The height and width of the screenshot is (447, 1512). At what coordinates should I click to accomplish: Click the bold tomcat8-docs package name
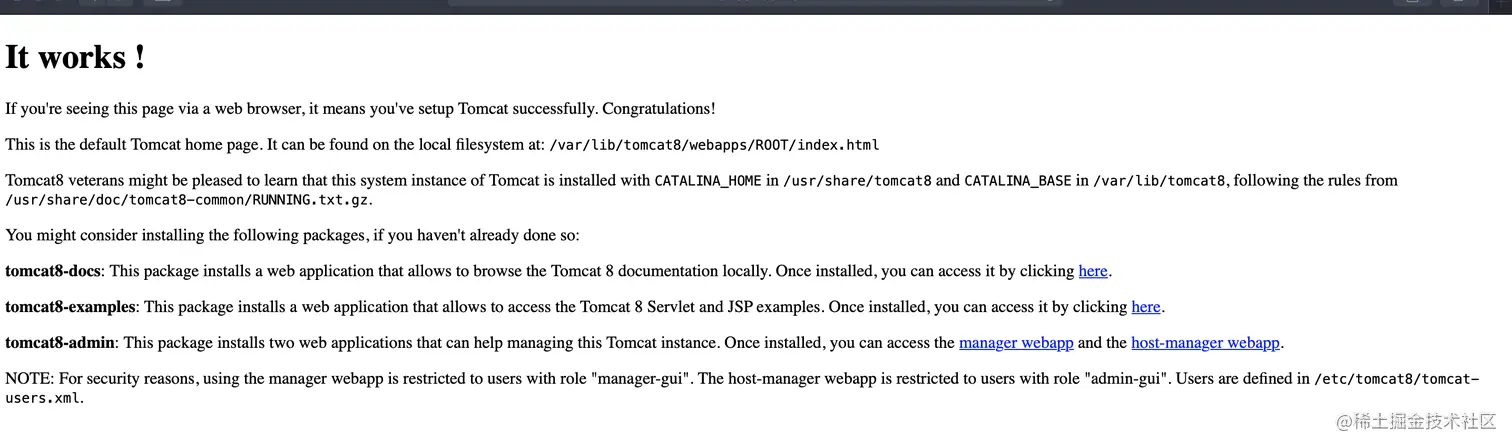[53, 271]
